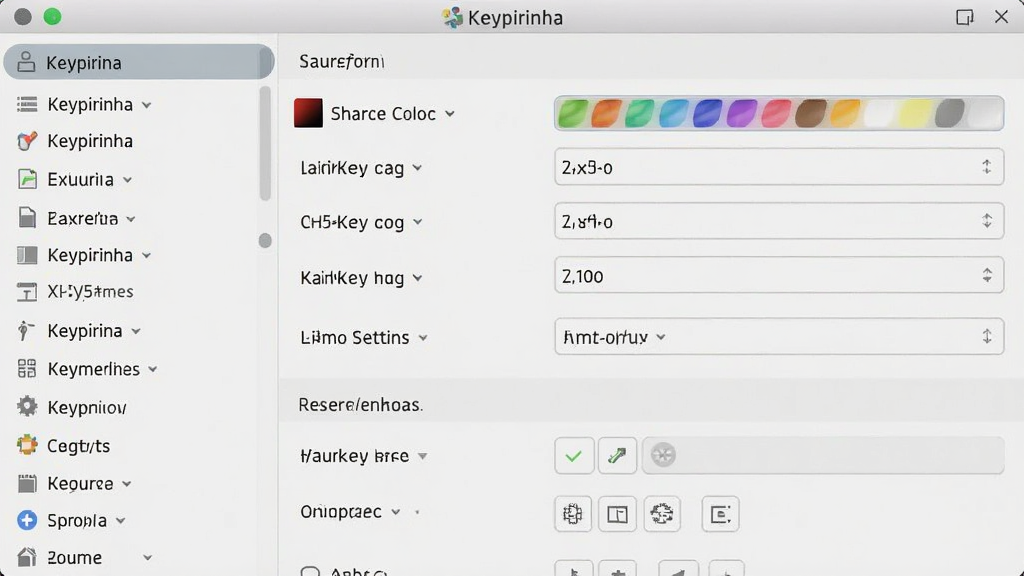Click the Saureforn section header
This screenshot has width=1024, height=576.
(342, 61)
